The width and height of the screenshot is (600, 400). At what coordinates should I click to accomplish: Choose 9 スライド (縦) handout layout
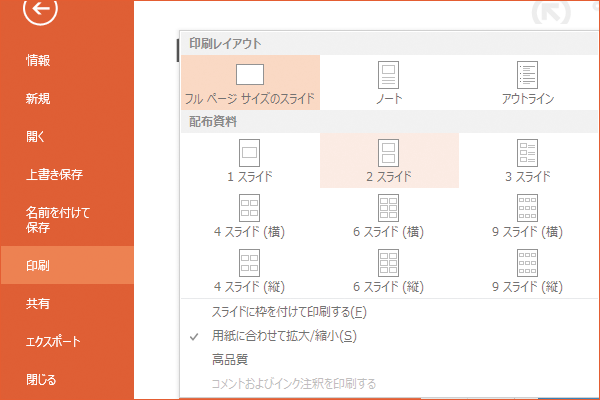tap(528, 271)
